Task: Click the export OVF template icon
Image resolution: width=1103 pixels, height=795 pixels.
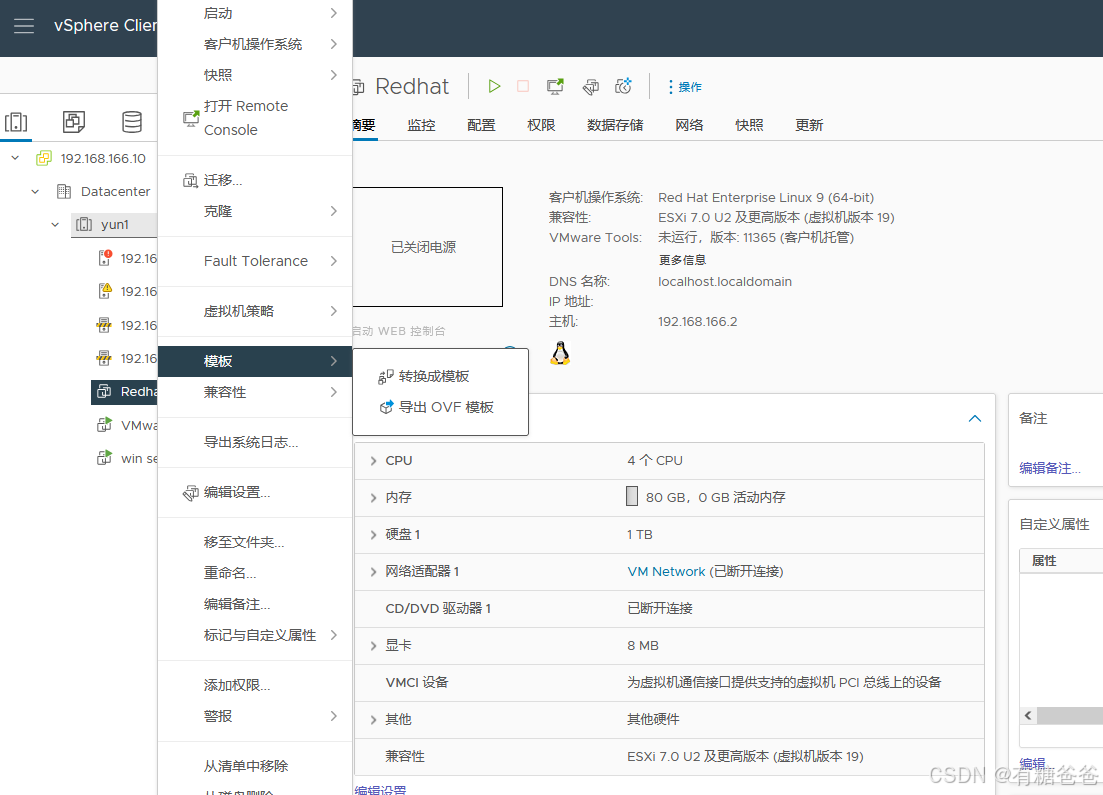Action: click(x=386, y=407)
